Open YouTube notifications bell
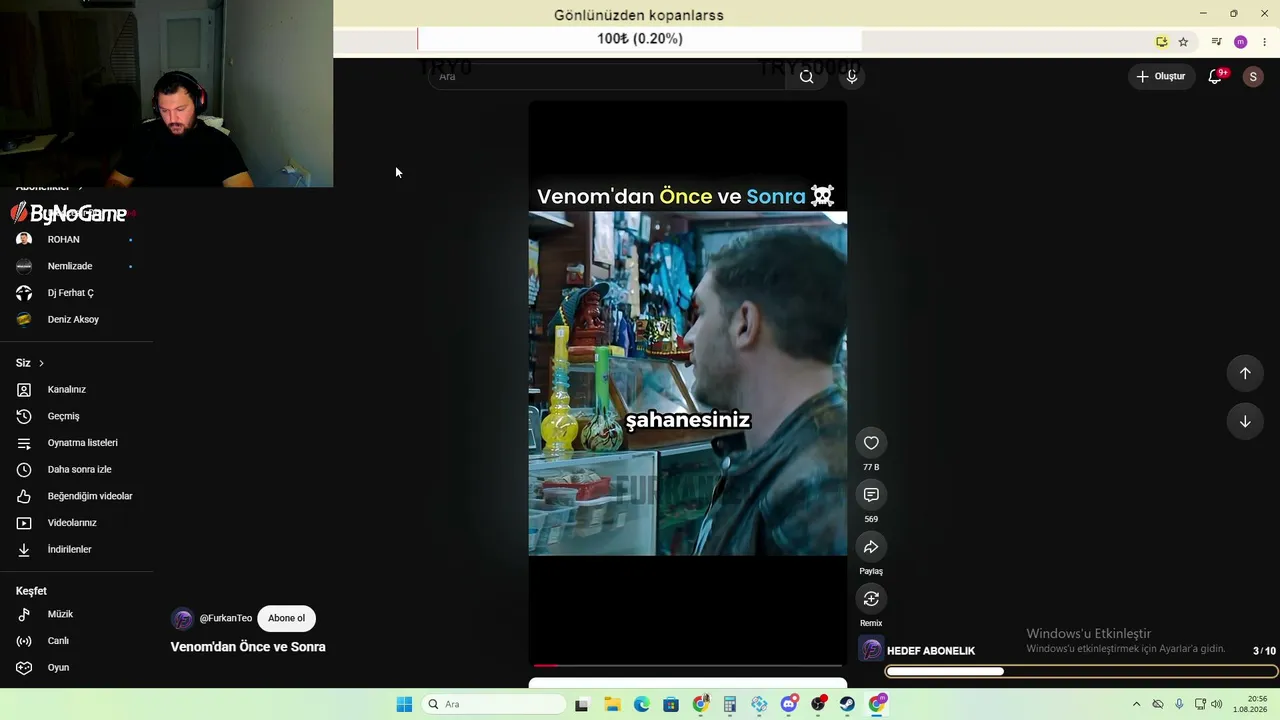Image resolution: width=1280 pixels, height=720 pixels. pos(1215,76)
